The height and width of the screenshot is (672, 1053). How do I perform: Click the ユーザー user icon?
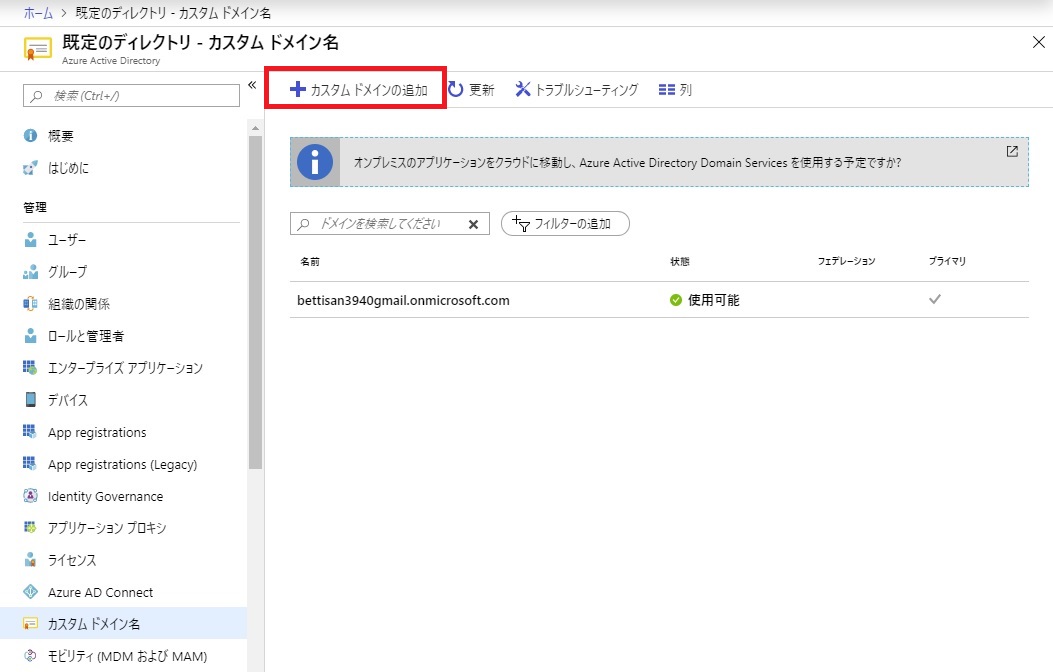point(30,240)
